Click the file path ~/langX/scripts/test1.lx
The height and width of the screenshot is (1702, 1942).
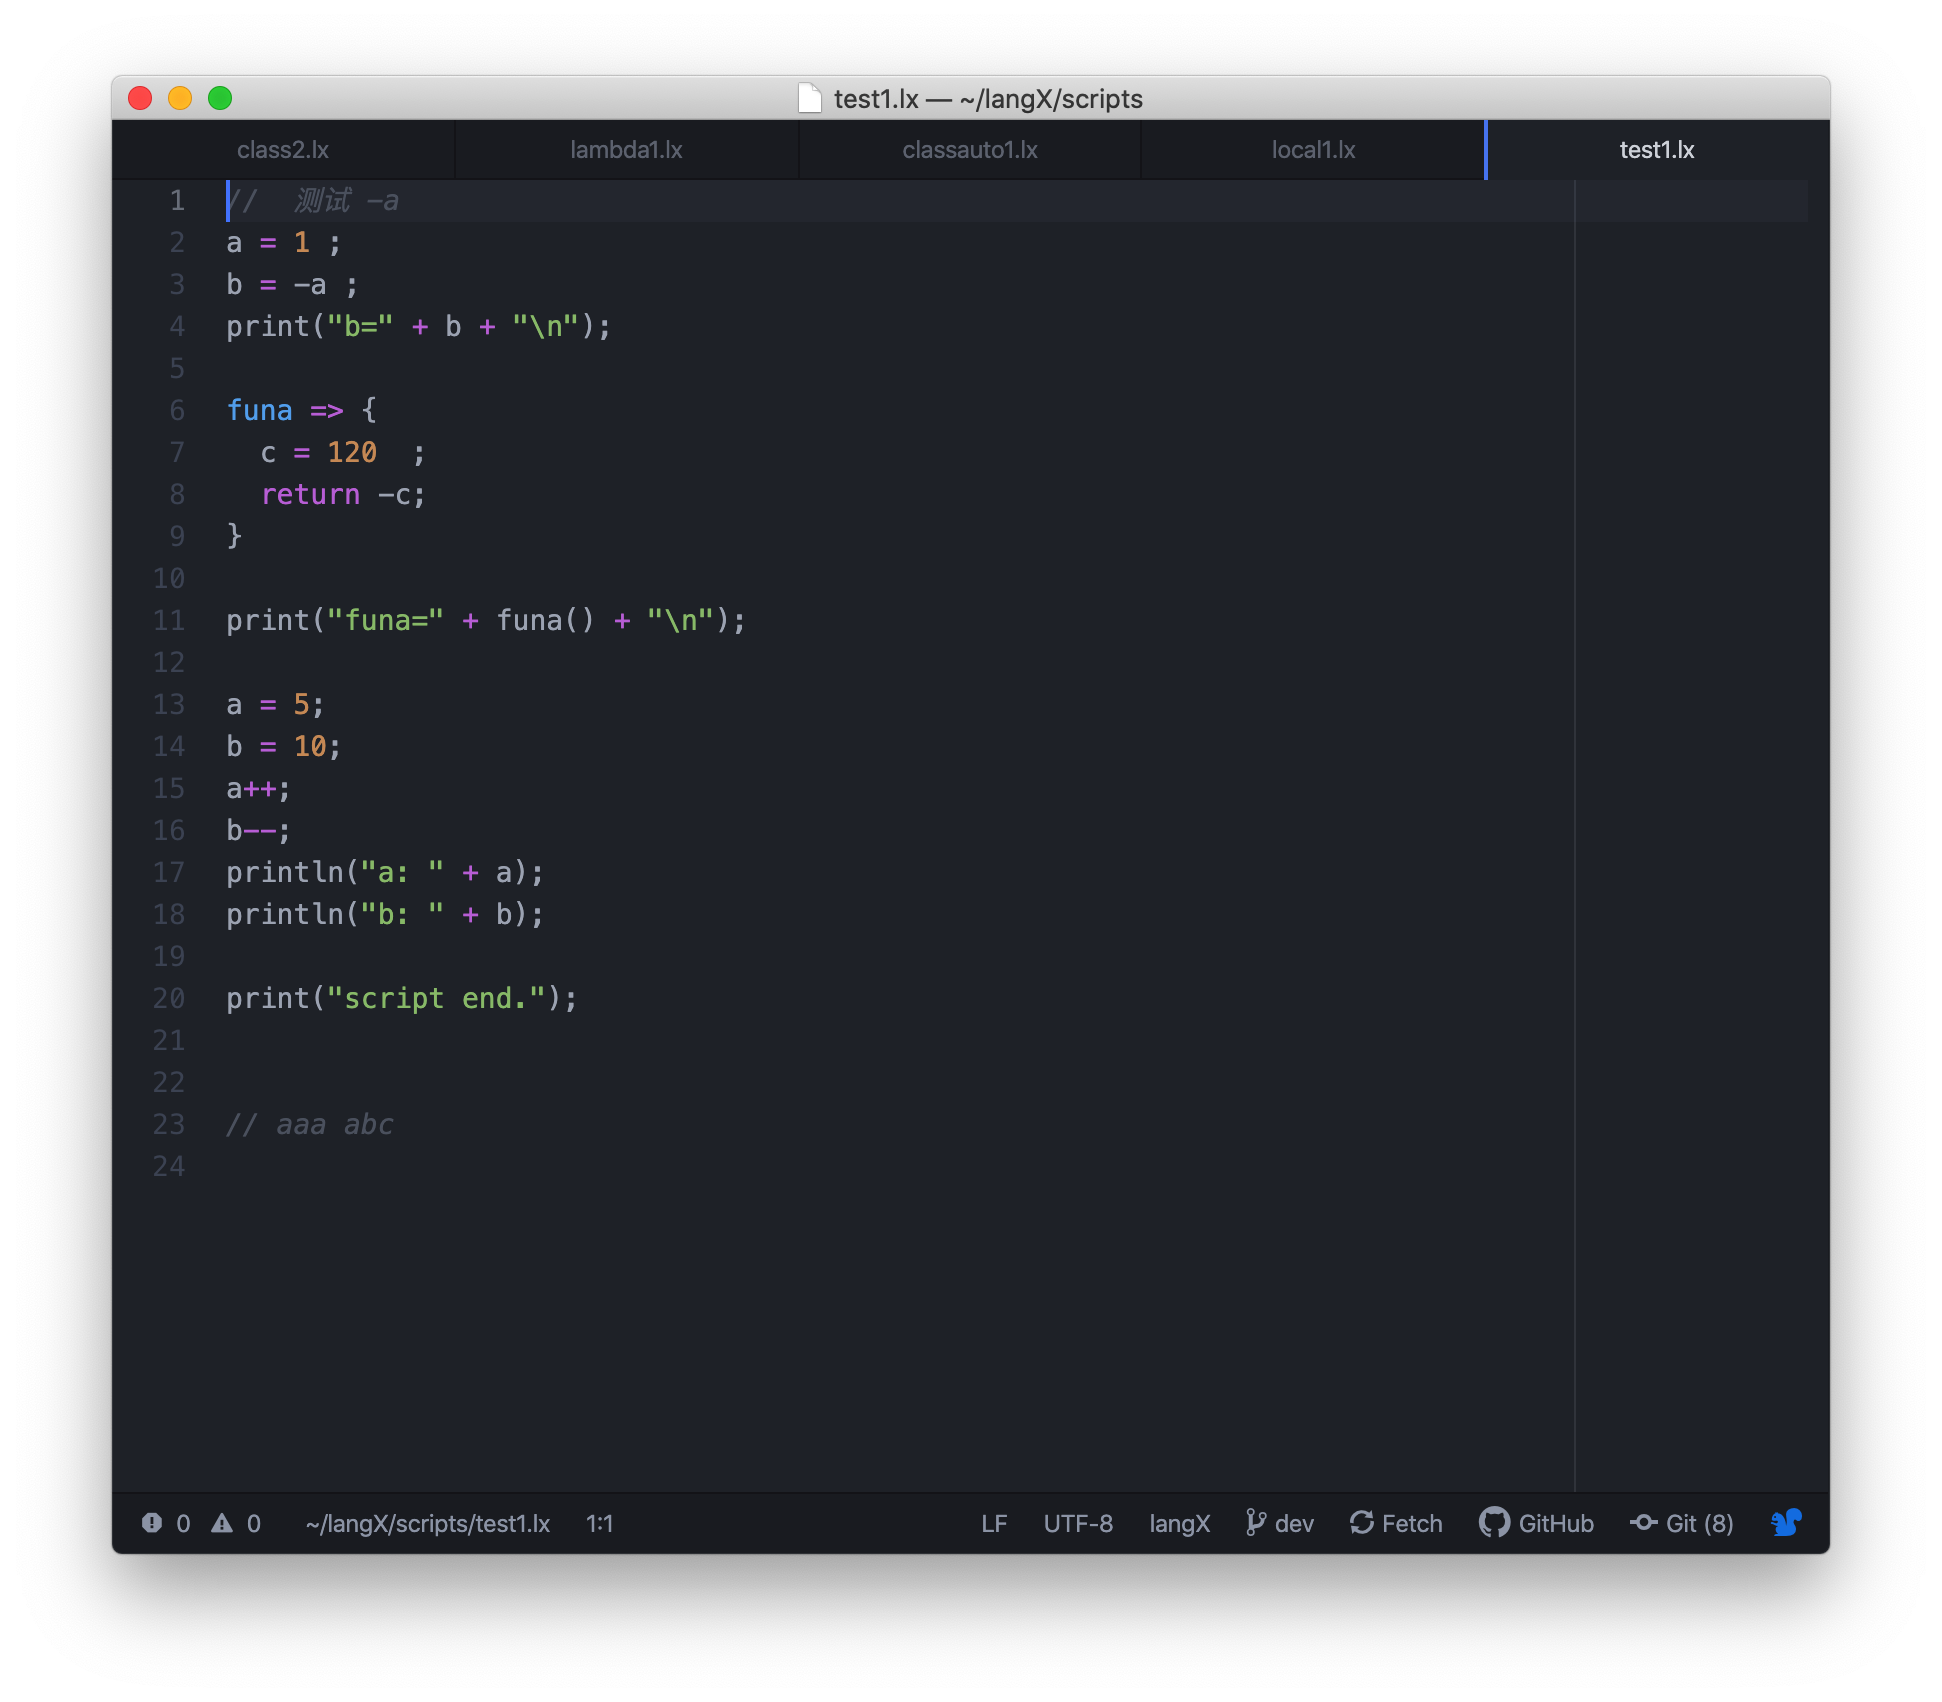click(x=427, y=1523)
